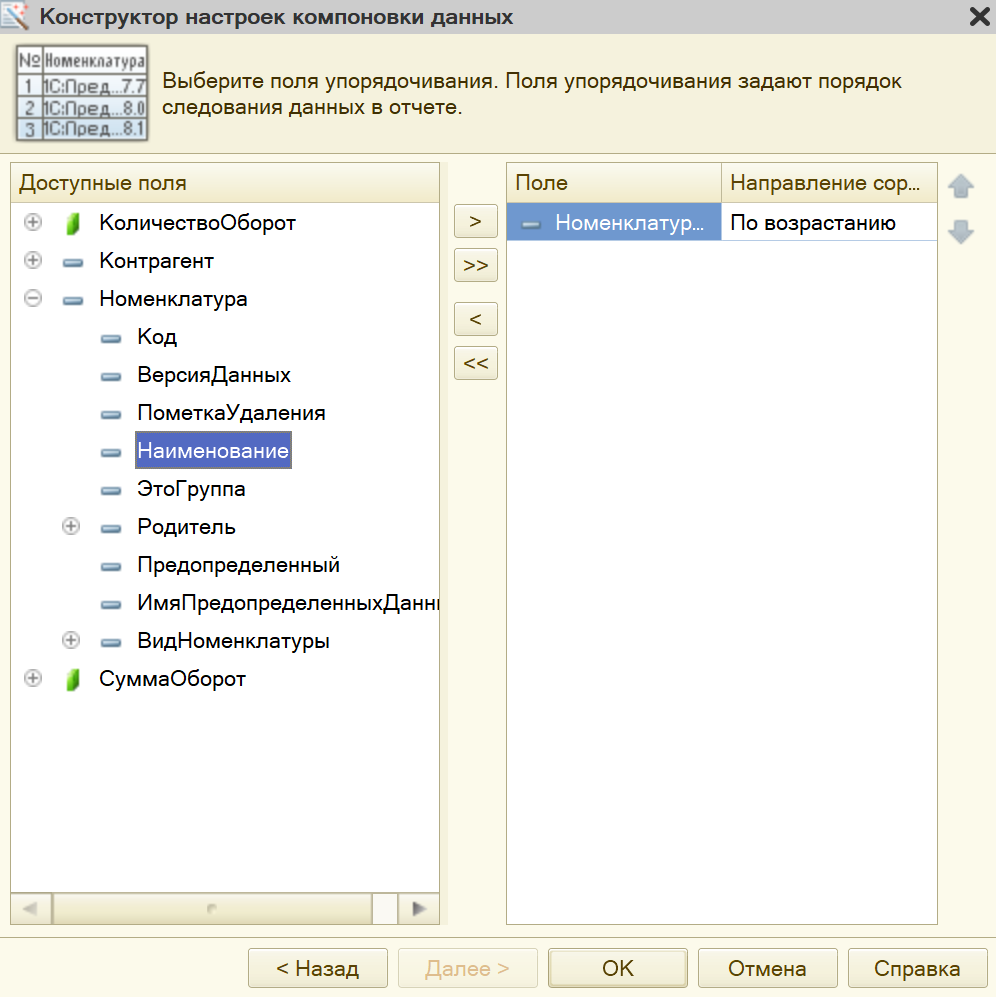This screenshot has width=996, height=997.
Task: Select the Контрагент field
Action: pyautogui.click(x=156, y=261)
